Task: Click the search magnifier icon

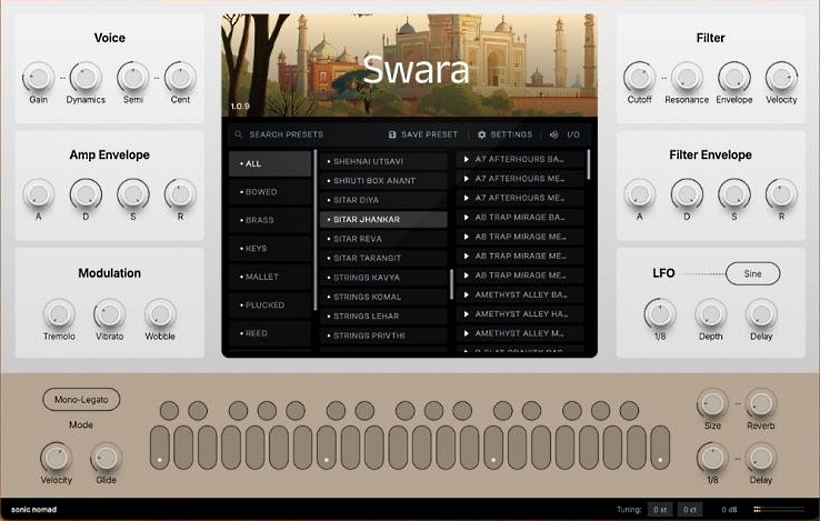Action: [238, 134]
